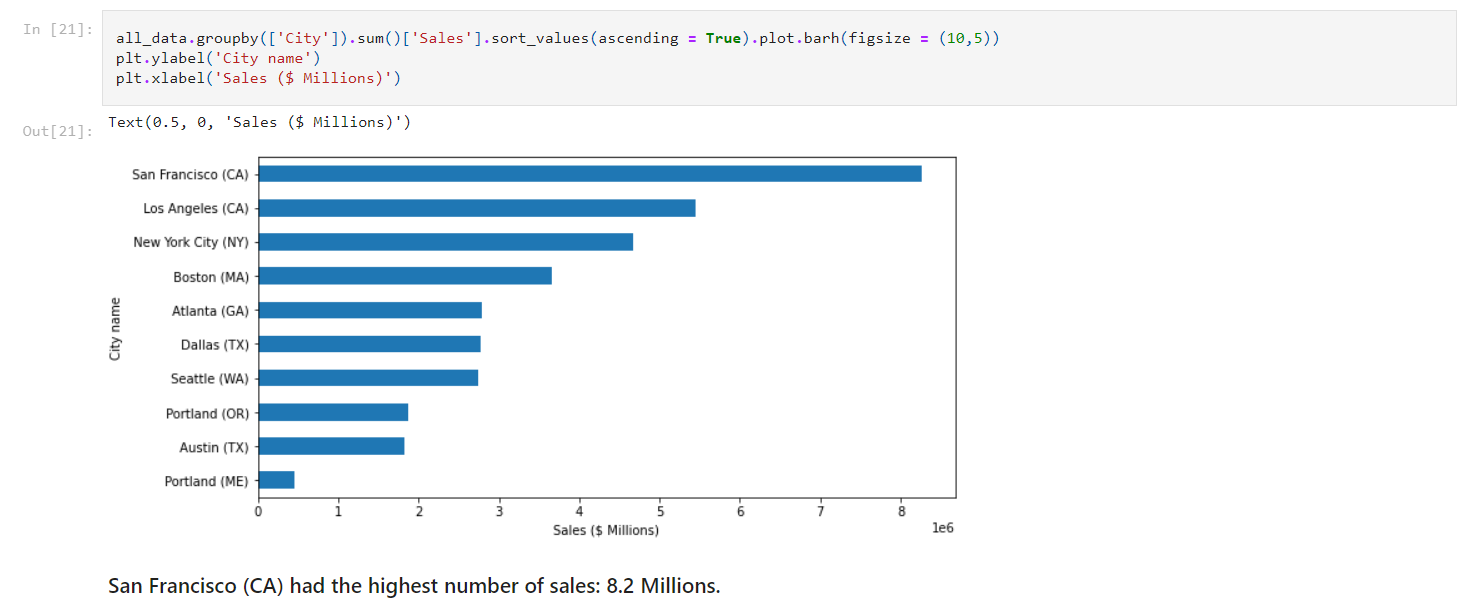This screenshot has height=606, width=1475.
Task: Select the markdown text about highest sales
Action: coord(414,585)
